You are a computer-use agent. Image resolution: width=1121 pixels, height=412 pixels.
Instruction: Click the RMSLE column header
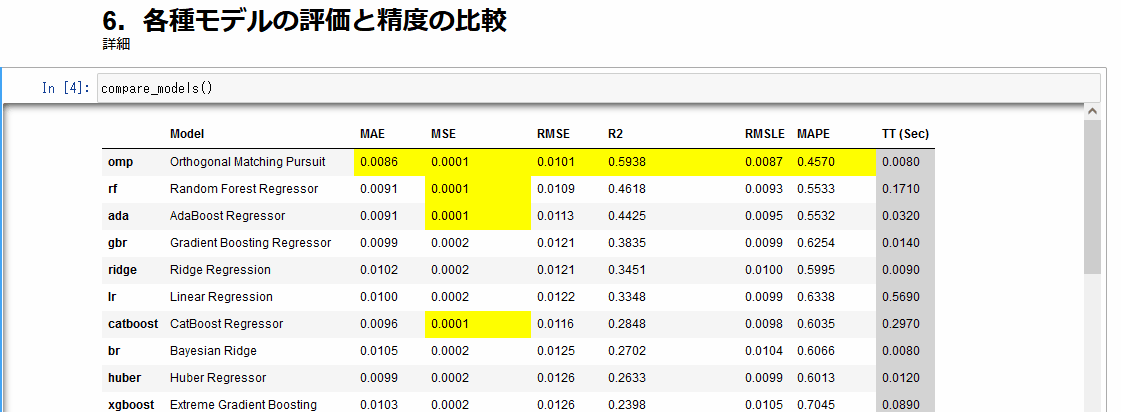pos(764,134)
